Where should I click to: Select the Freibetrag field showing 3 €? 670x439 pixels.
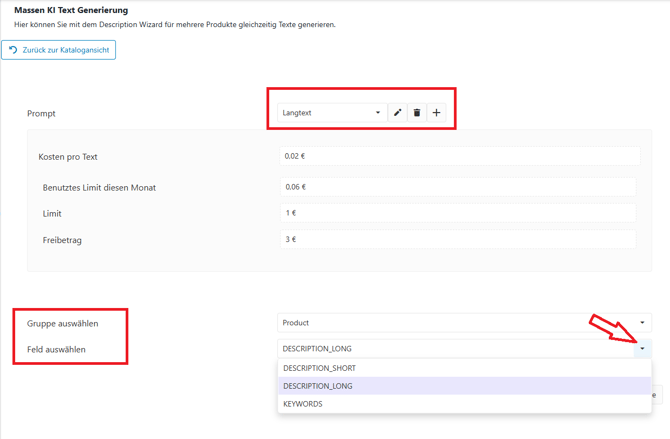point(457,239)
